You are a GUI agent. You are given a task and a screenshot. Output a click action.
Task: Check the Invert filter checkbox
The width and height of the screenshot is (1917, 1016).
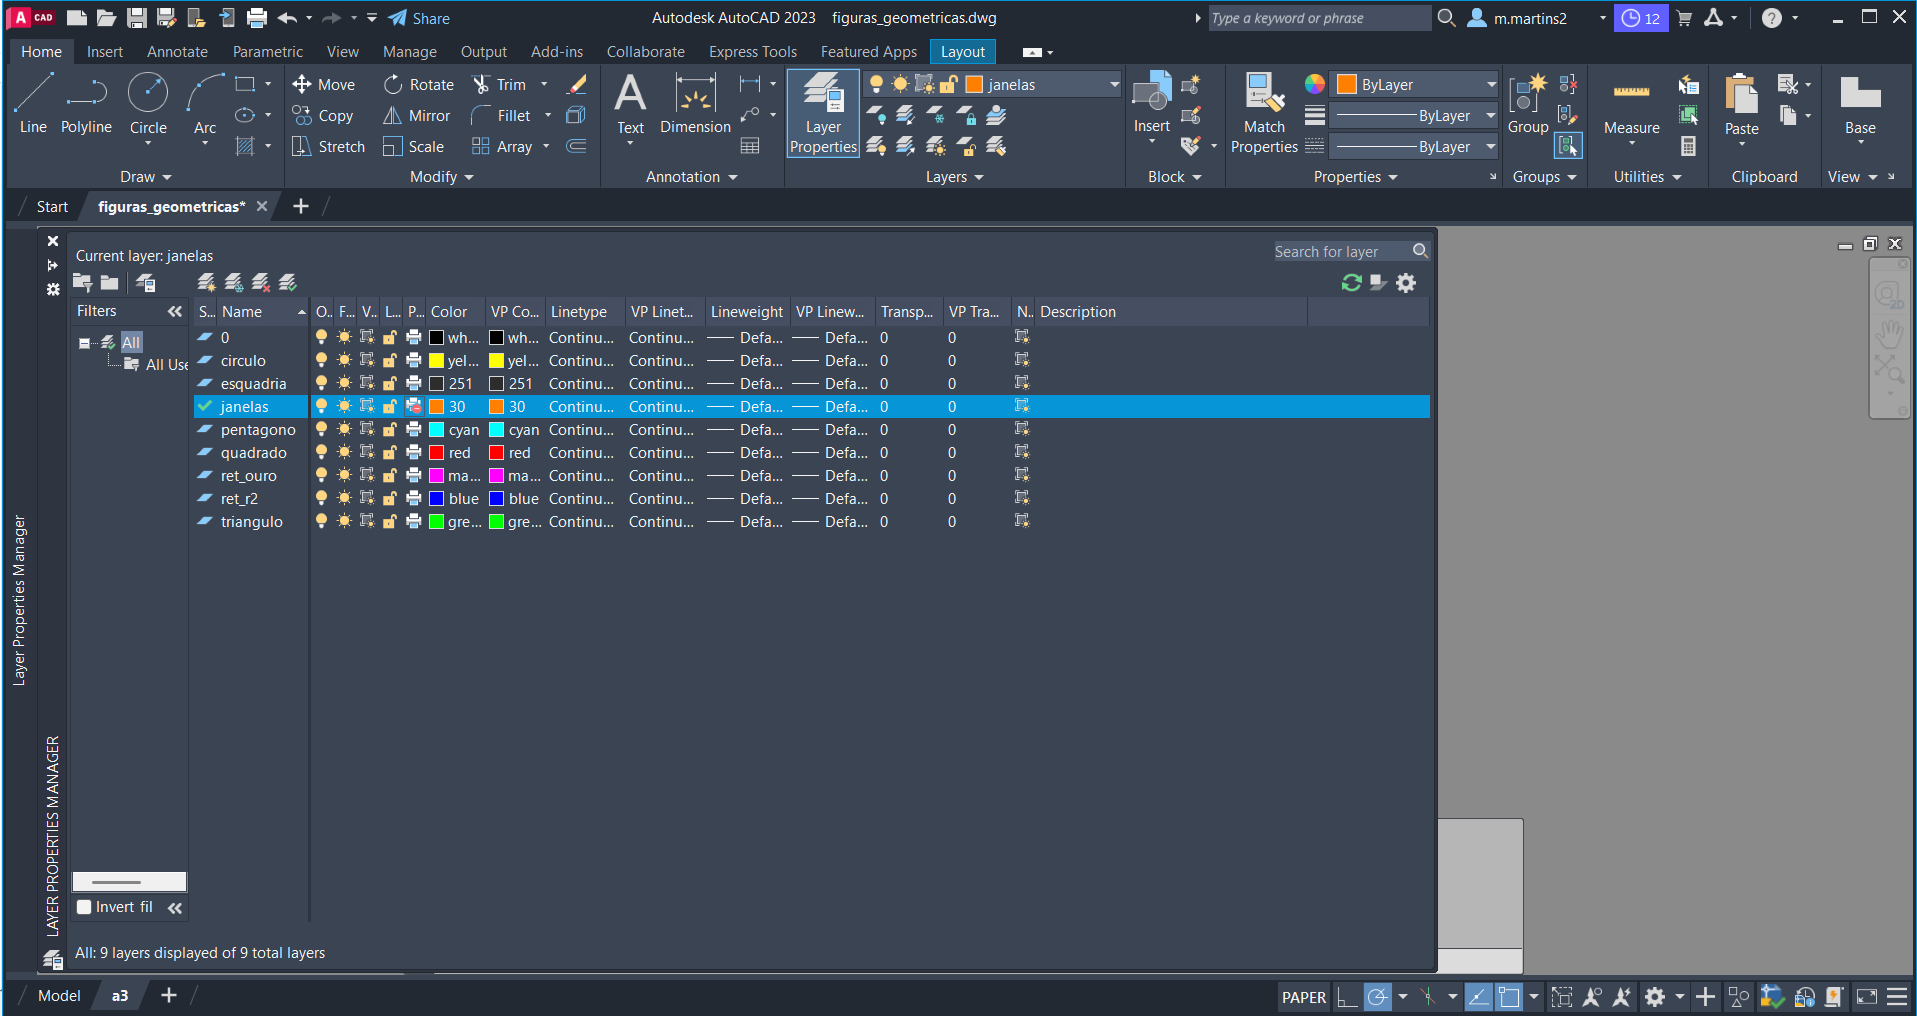[x=85, y=907]
